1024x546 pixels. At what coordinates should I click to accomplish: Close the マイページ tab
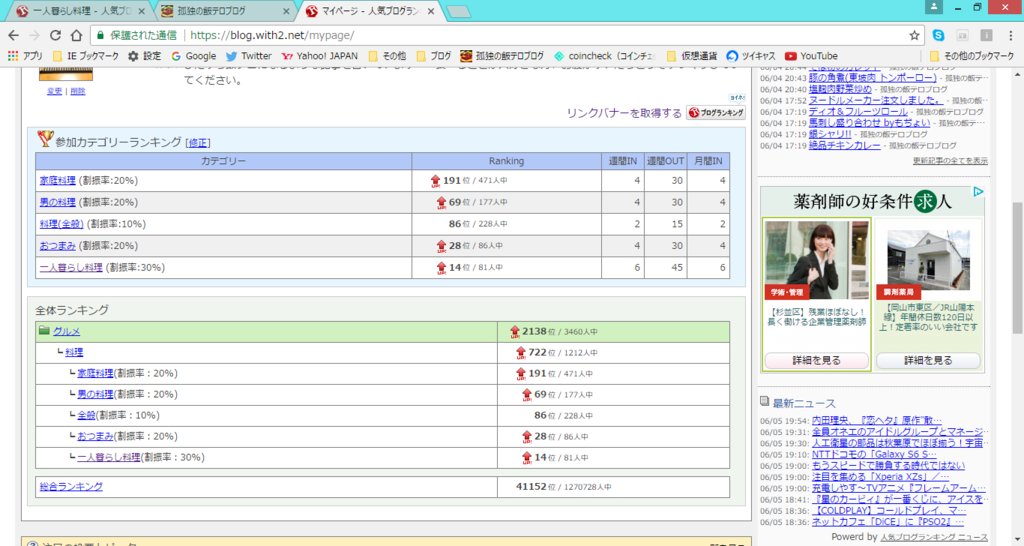(x=430, y=11)
